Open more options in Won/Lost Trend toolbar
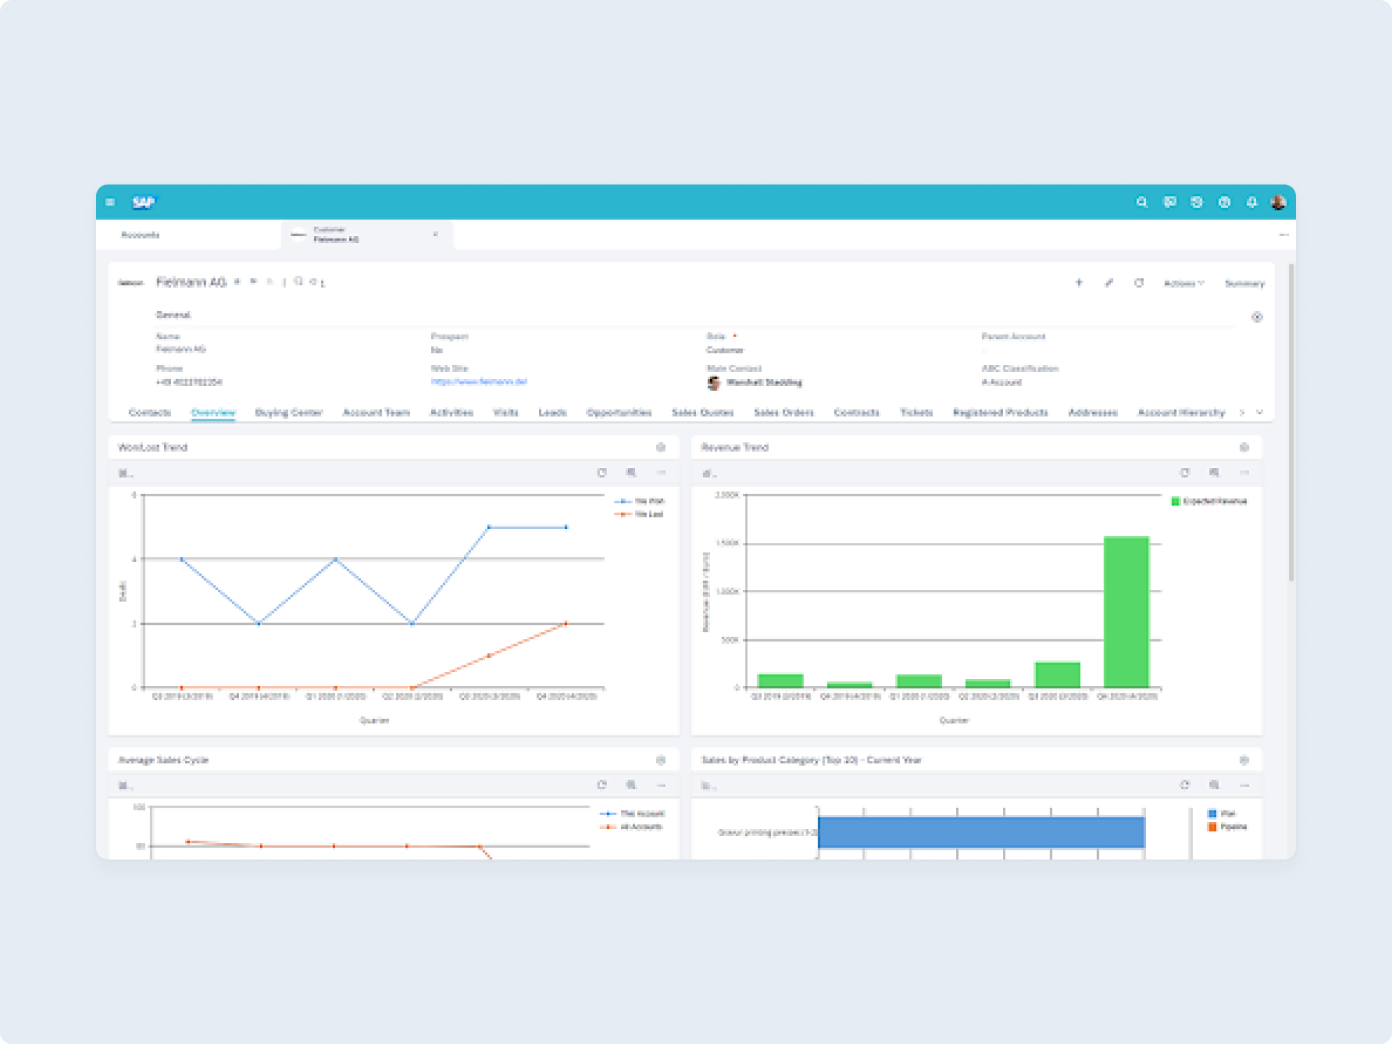The image size is (1392, 1045). coord(661,473)
